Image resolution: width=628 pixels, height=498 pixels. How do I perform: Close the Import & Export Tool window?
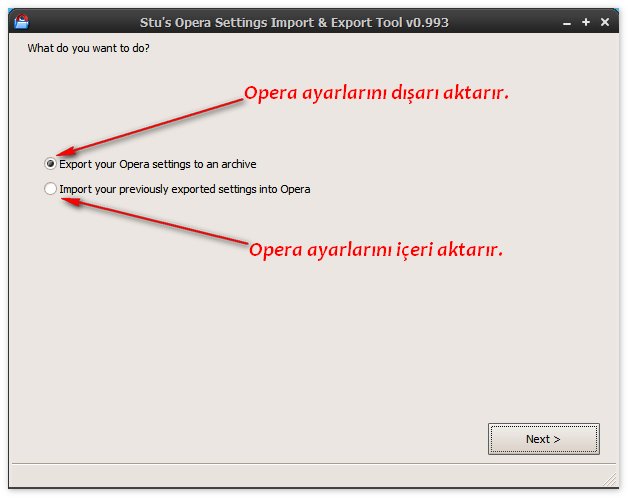[605, 22]
